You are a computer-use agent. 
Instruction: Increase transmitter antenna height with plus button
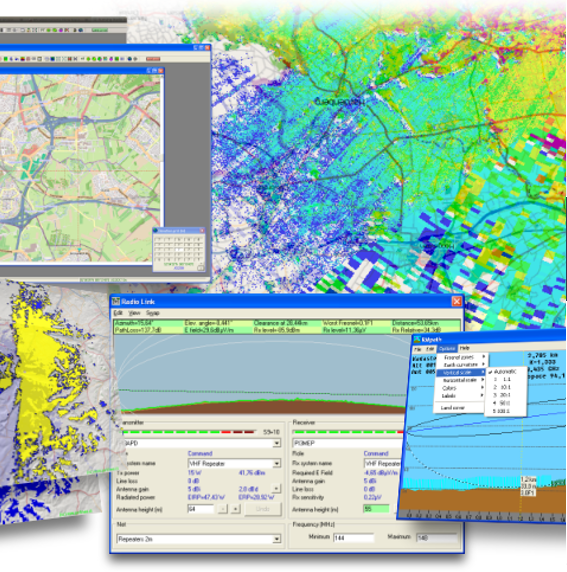(235, 509)
